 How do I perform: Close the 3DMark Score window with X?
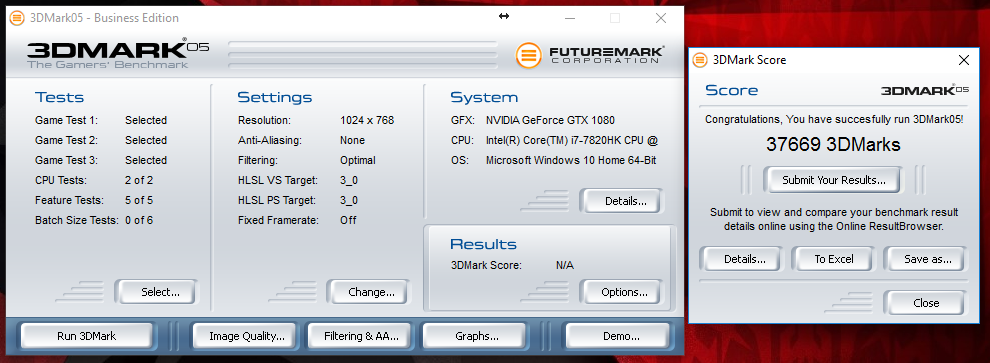(963, 60)
